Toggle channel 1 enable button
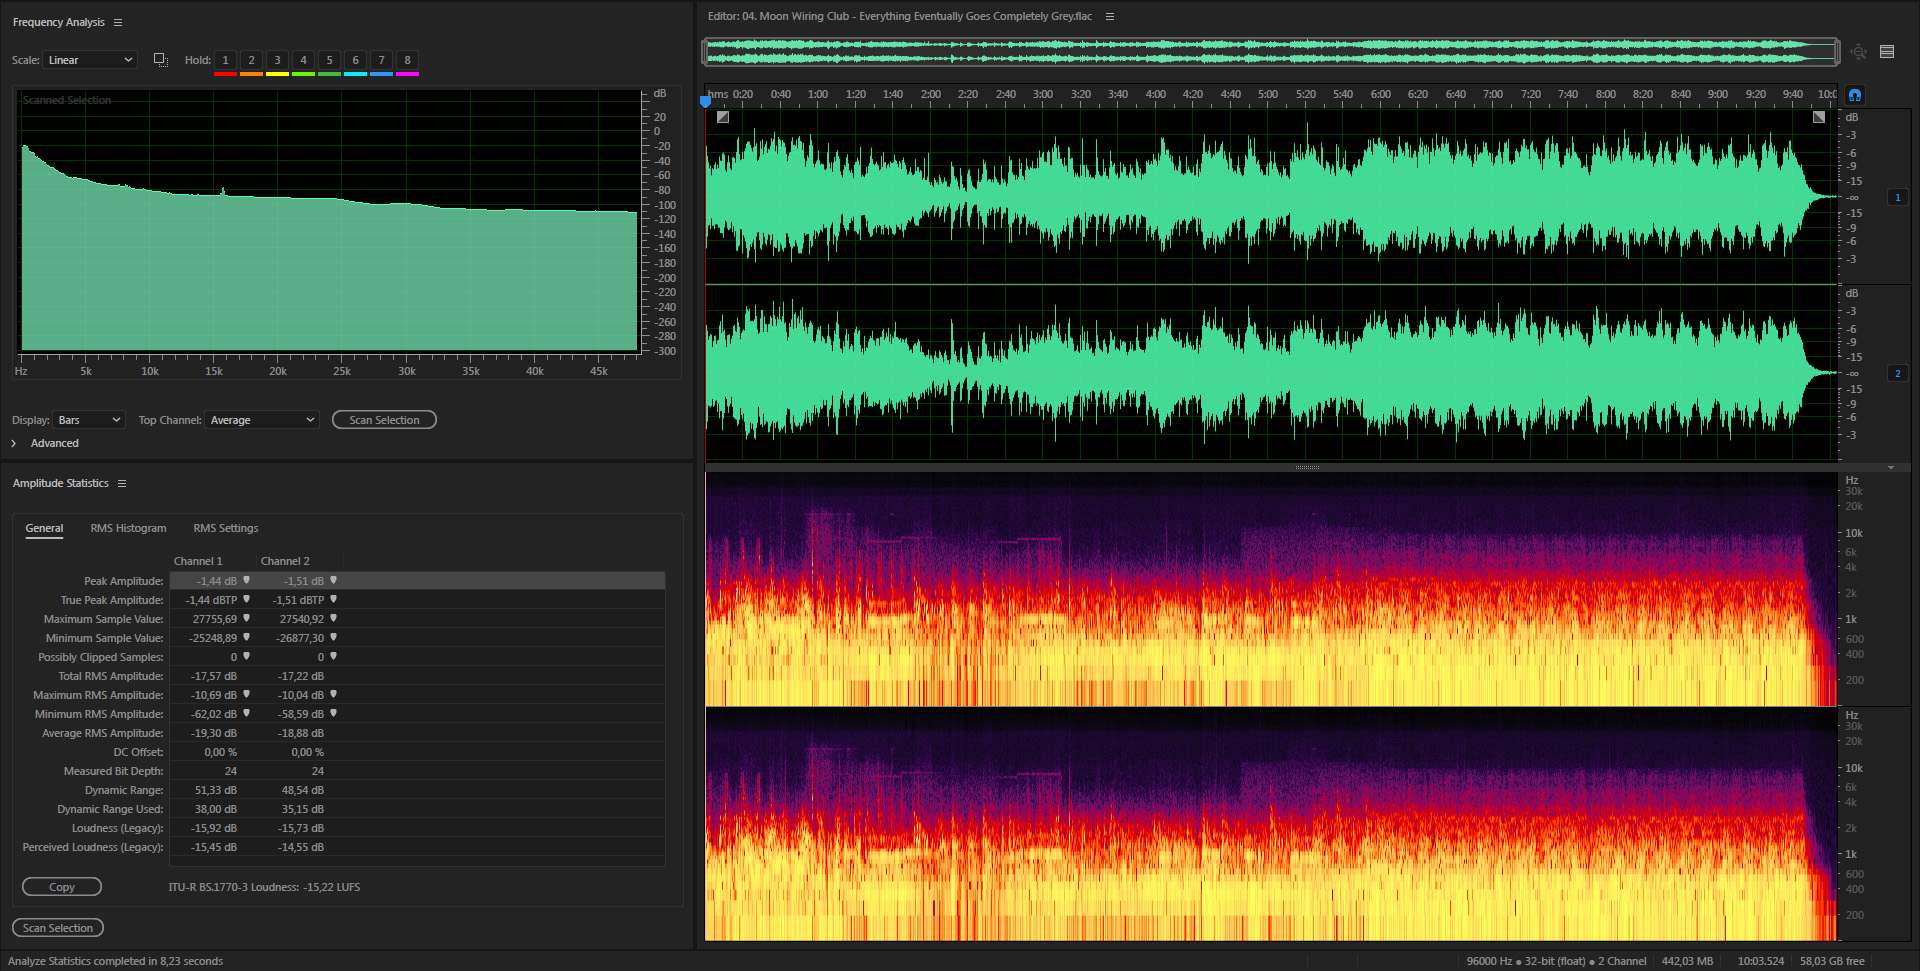 pos(1897,198)
